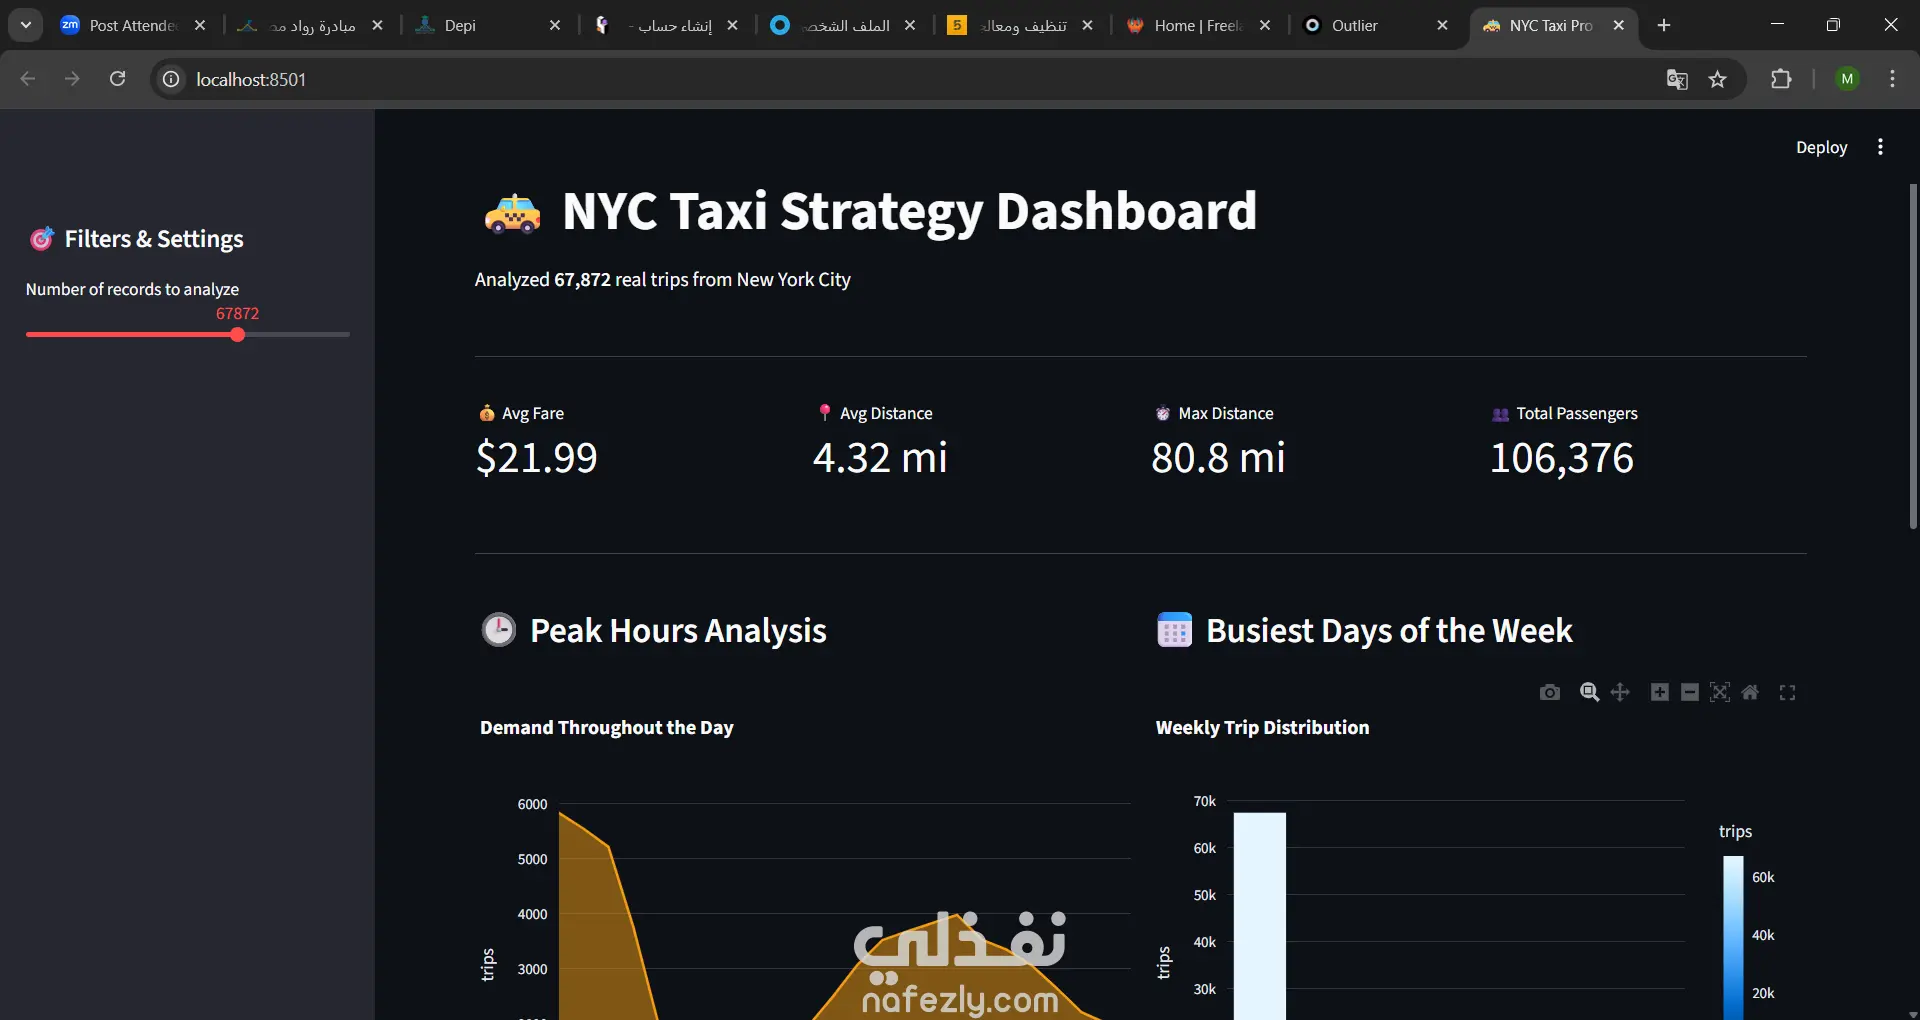Switch to the Post Attendee tab
Viewport: 1920px width, 1020px height.
click(120, 25)
